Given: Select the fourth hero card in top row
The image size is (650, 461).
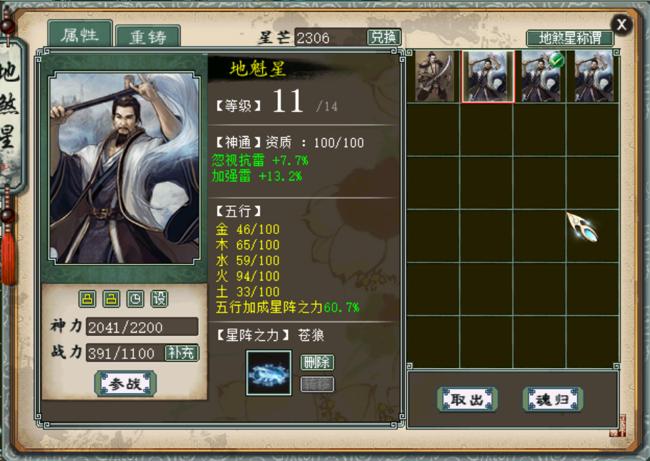Looking at the screenshot, I should 594,76.
